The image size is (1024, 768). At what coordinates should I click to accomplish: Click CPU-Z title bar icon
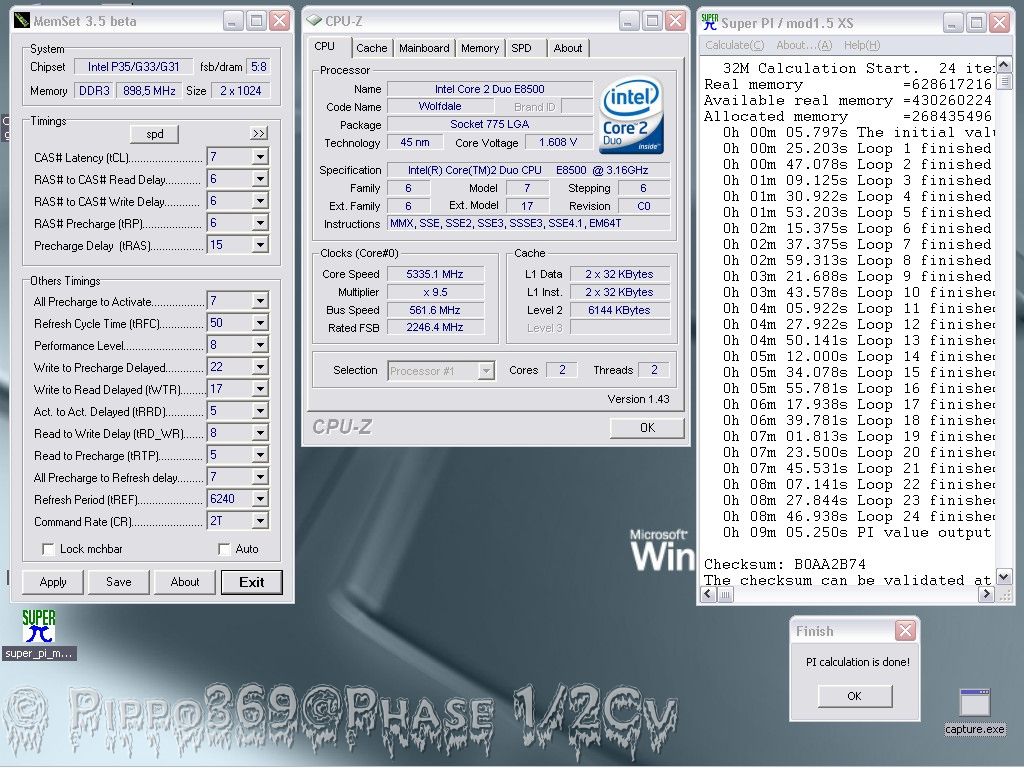point(314,21)
